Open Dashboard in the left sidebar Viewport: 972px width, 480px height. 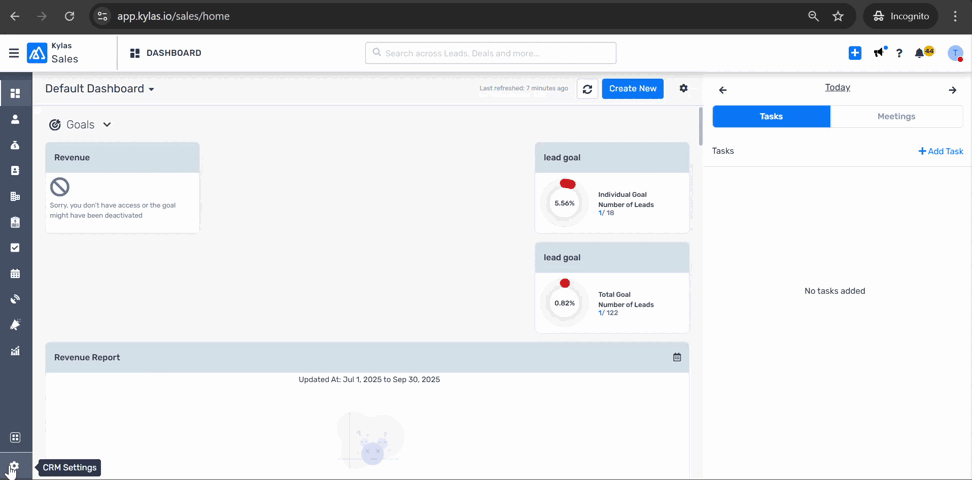pos(15,94)
